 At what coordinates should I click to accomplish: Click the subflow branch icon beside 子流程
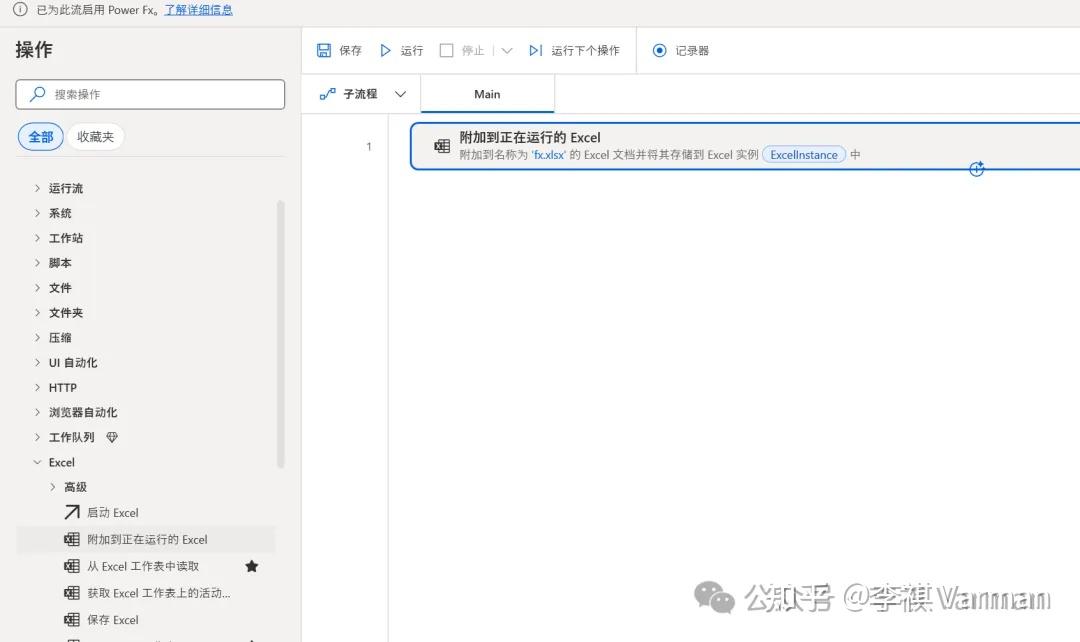(x=327, y=92)
